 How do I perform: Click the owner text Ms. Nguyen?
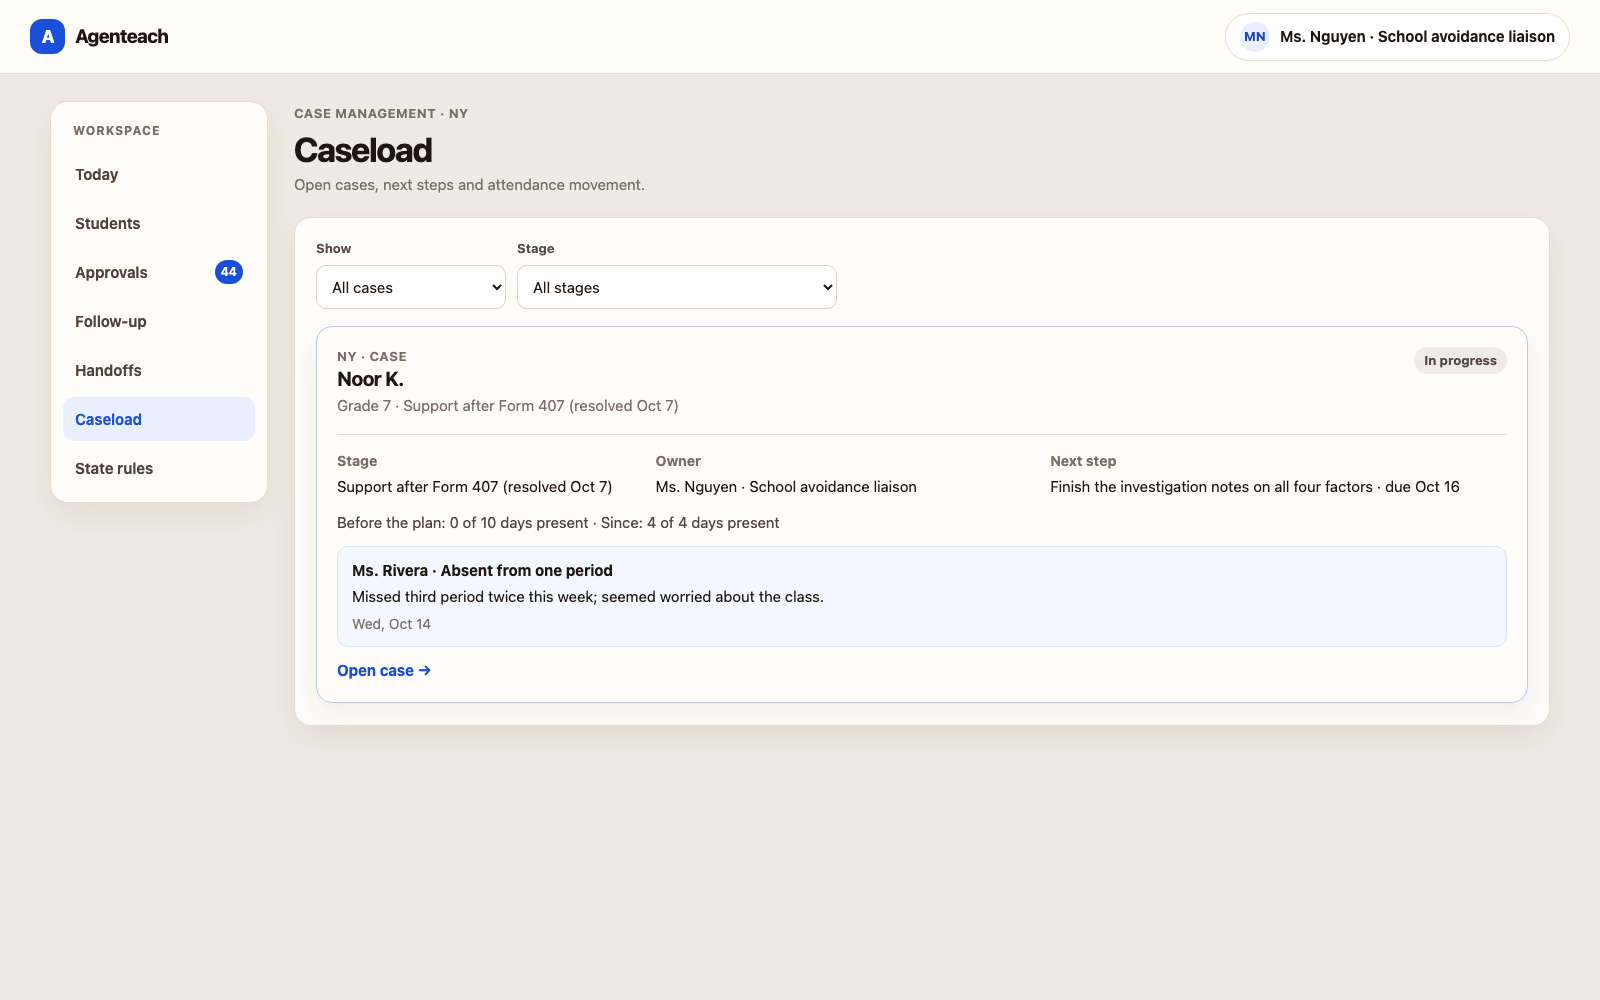point(786,487)
